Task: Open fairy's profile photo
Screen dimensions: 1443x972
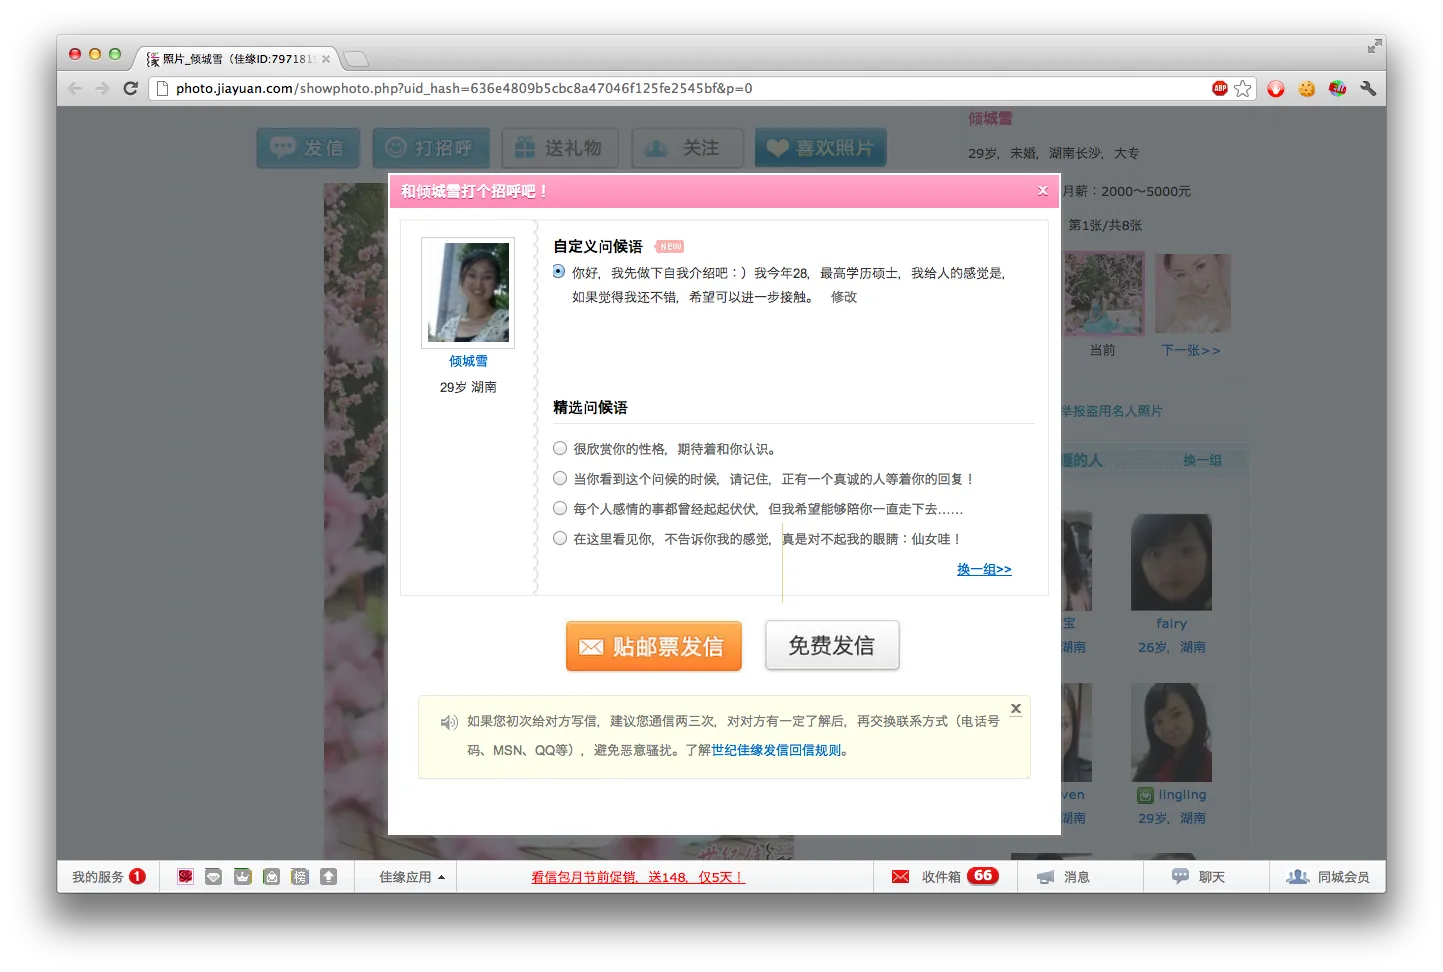Action: click(1171, 562)
